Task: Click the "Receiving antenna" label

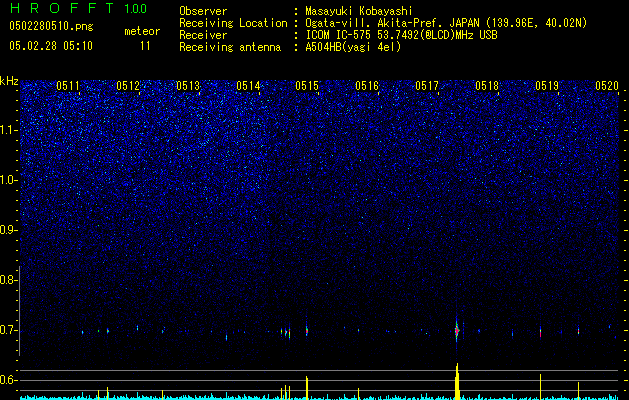Action: click(x=230, y=47)
